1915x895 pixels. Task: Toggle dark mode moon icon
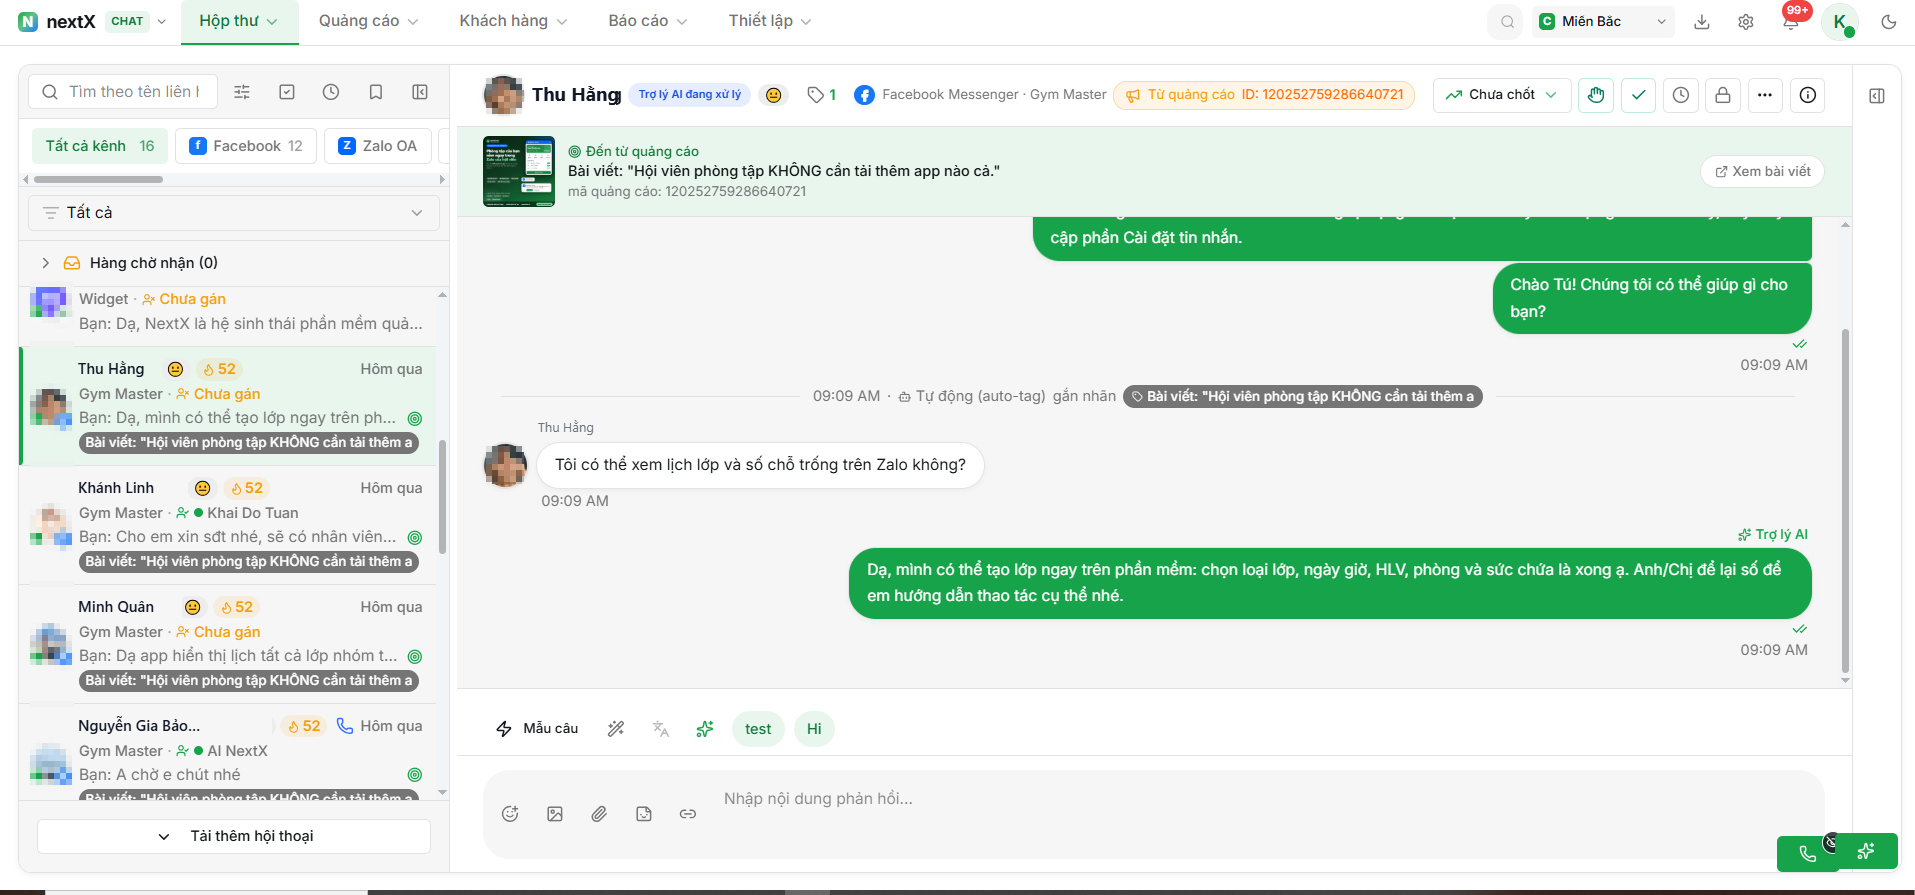pyautogui.click(x=1889, y=22)
